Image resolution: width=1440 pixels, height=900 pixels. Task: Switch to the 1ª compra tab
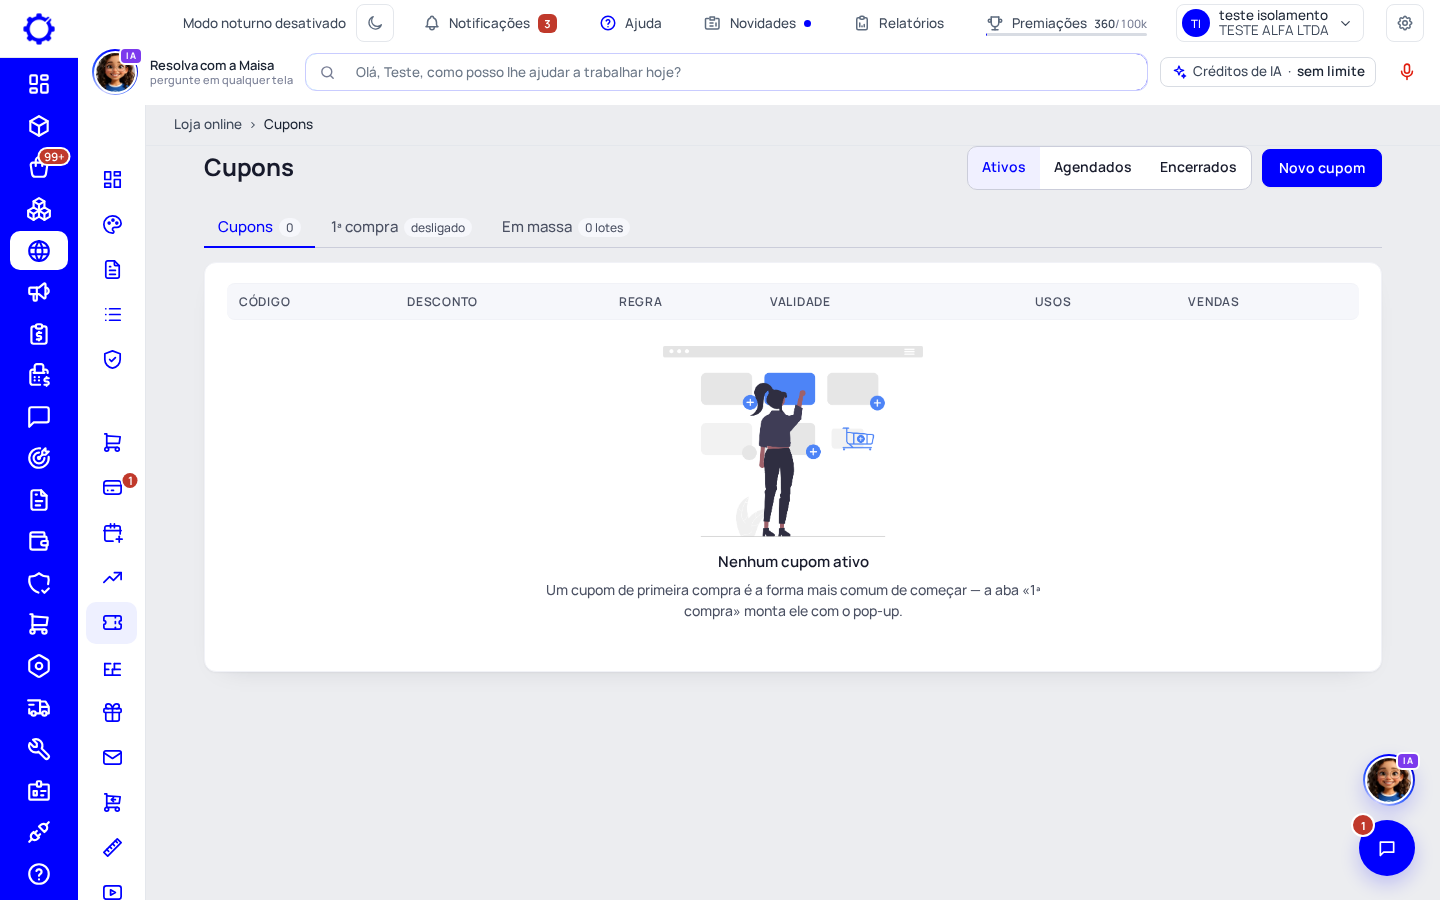(x=401, y=227)
